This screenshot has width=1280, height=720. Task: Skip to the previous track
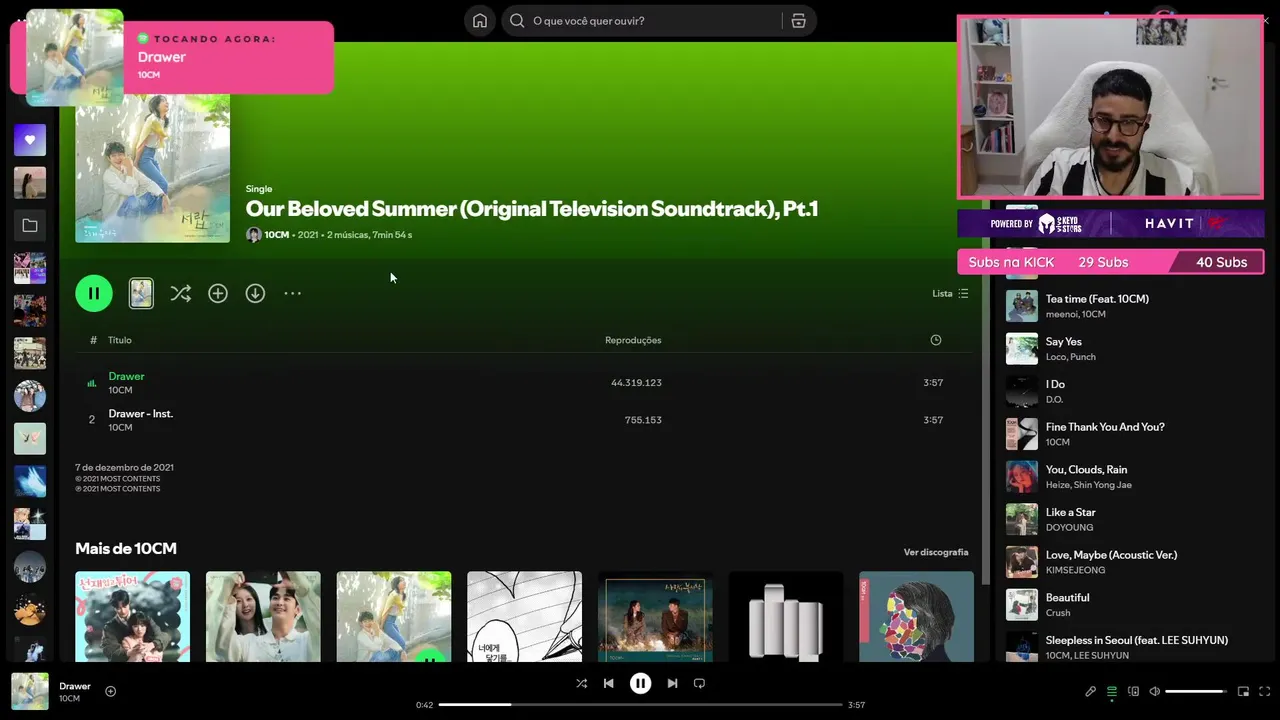point(608,683)
